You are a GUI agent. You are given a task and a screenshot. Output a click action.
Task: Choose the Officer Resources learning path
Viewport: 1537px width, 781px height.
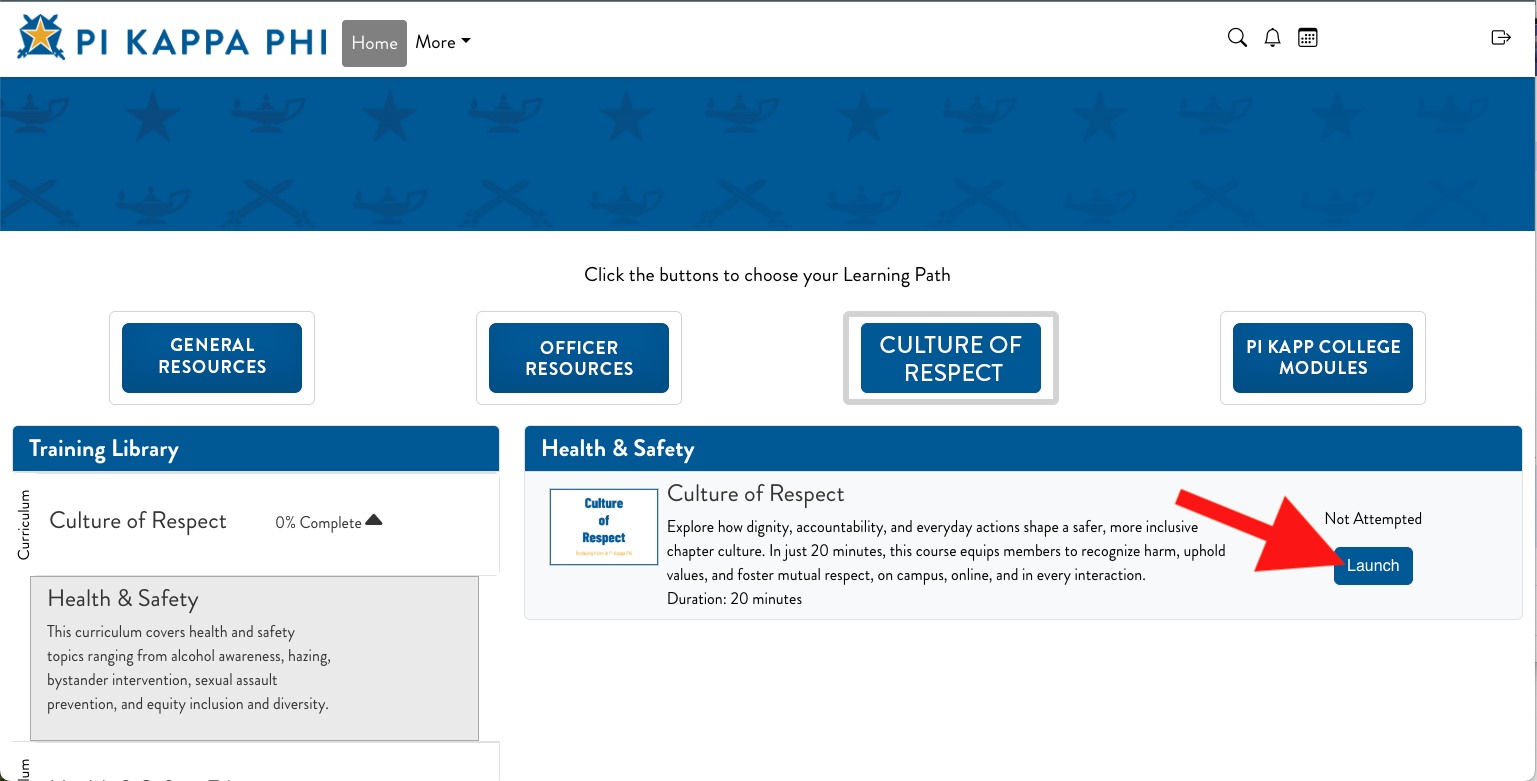point(579,358)
